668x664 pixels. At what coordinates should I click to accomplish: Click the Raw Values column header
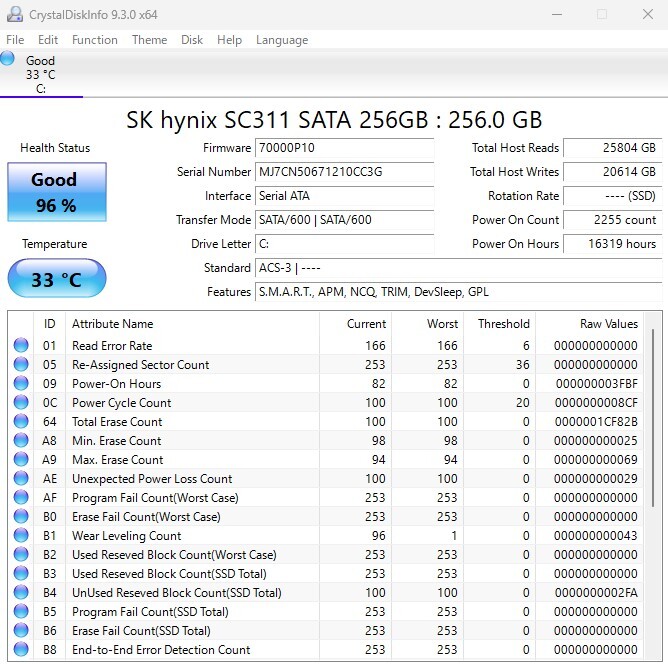[x=609, y=324]
